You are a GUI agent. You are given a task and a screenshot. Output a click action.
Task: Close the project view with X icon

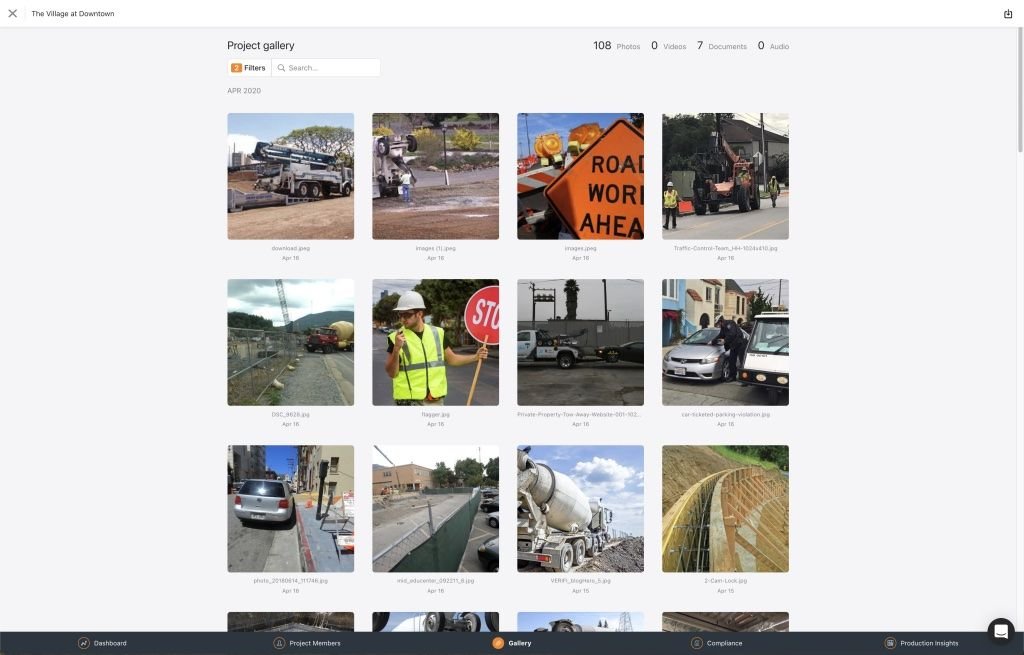tap(12, 13)
